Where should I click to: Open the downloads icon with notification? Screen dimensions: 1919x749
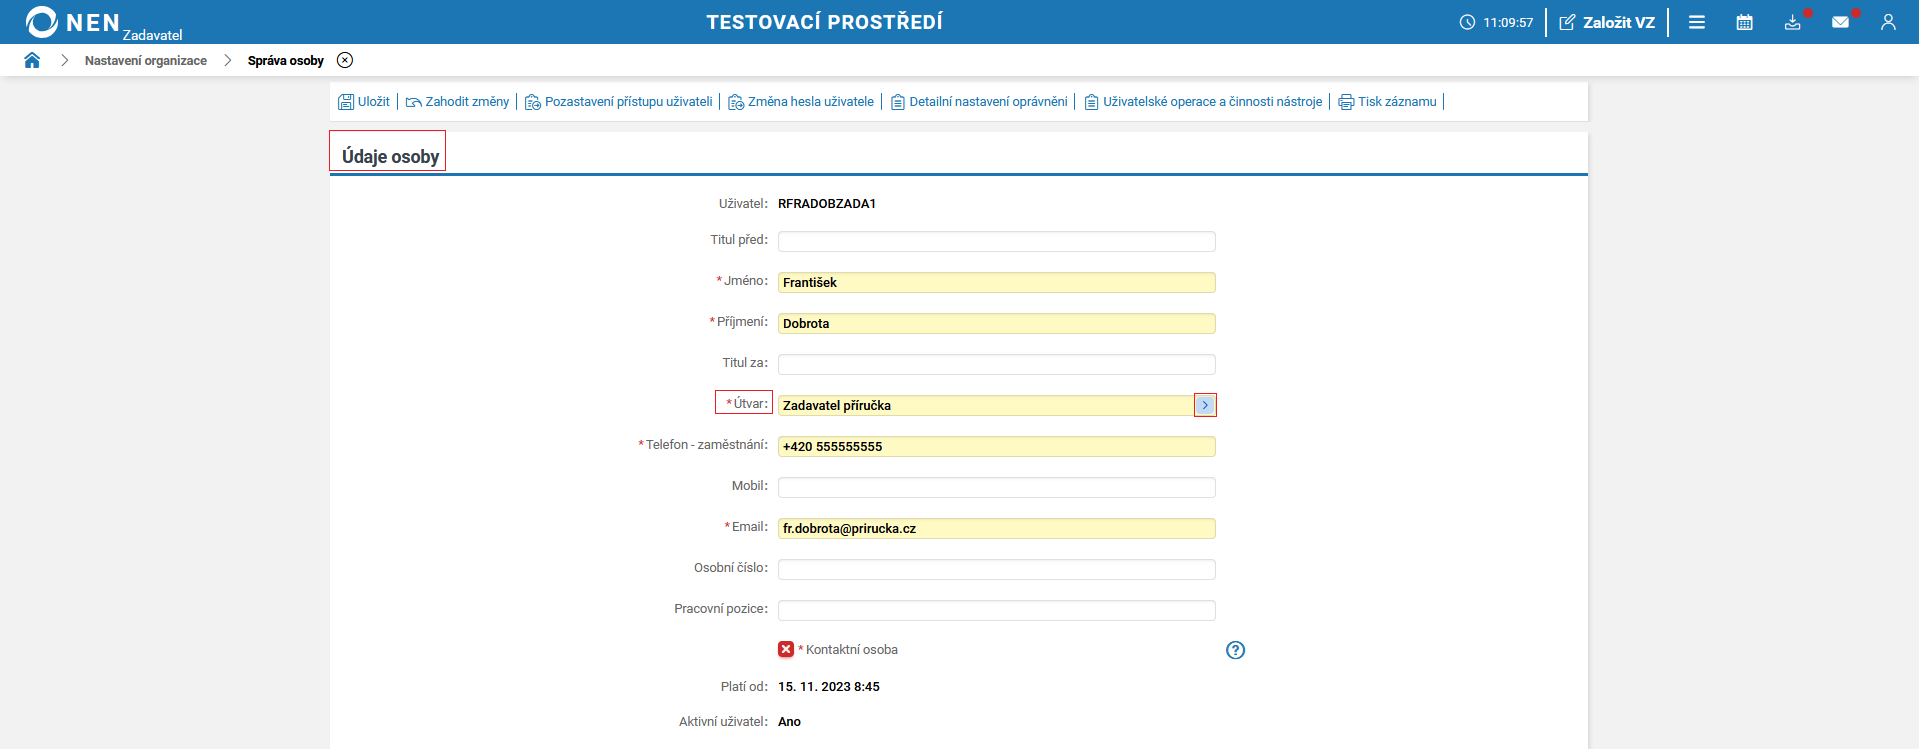(1792, 22)
